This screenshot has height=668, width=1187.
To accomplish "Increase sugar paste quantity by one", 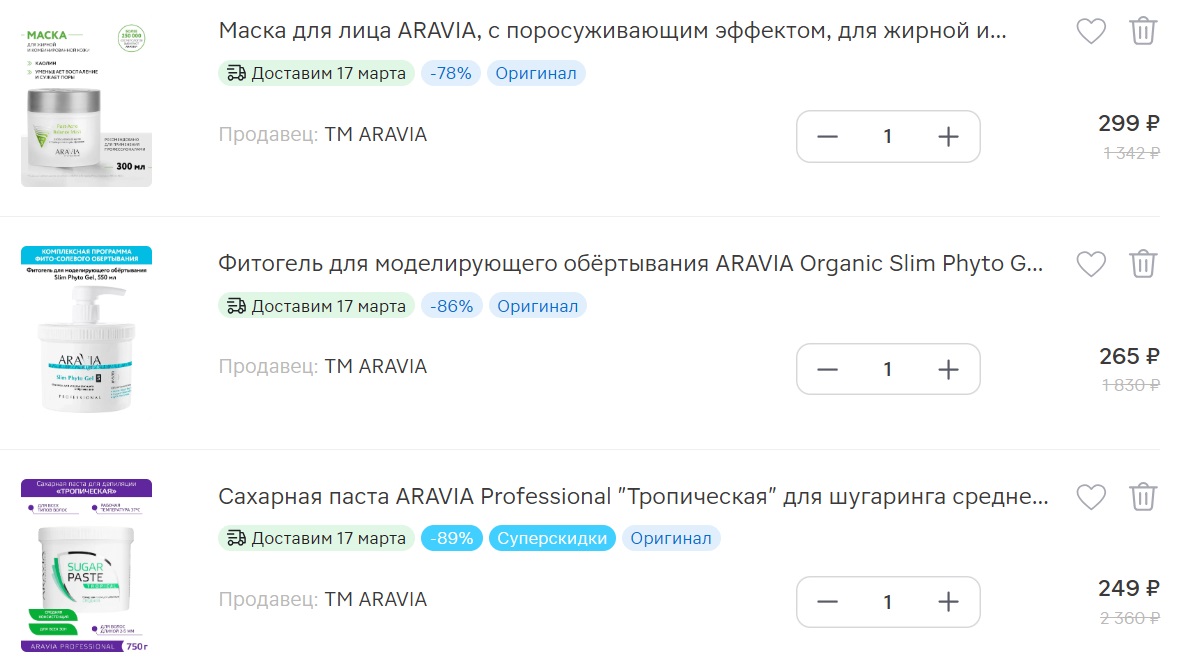I will 948,602.
